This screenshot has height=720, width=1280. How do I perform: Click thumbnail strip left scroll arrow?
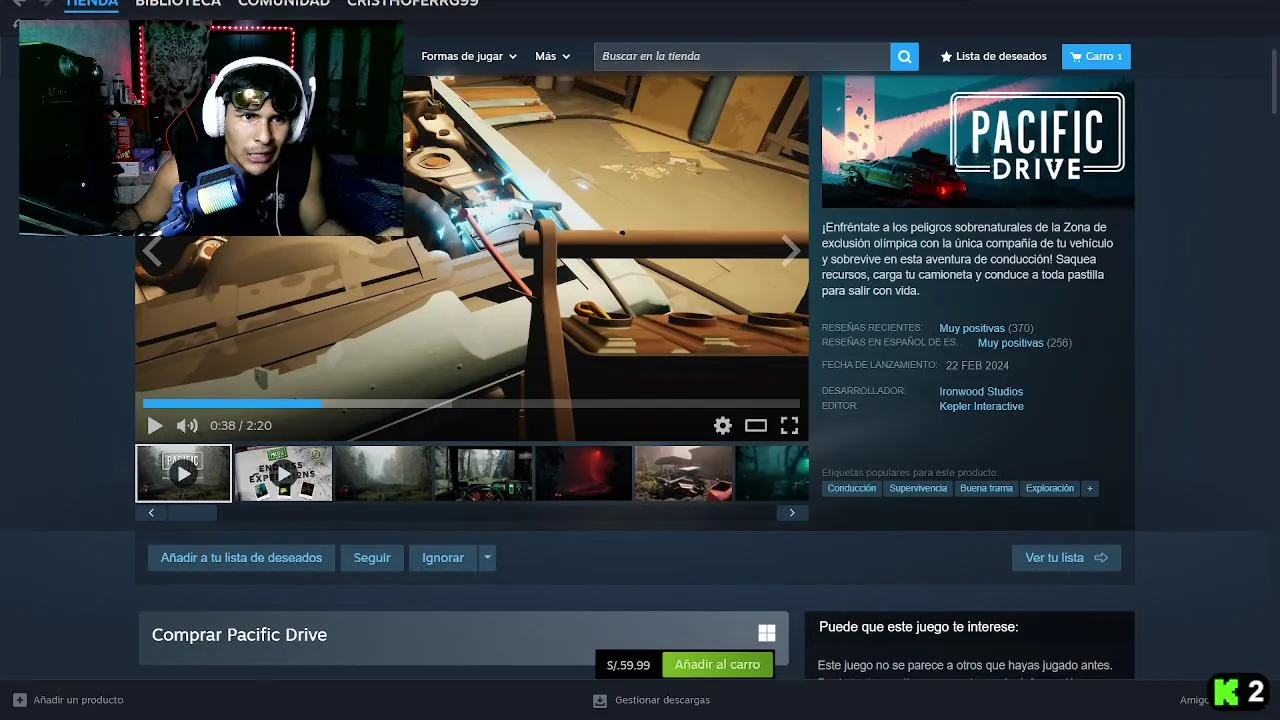coord(151,513)
